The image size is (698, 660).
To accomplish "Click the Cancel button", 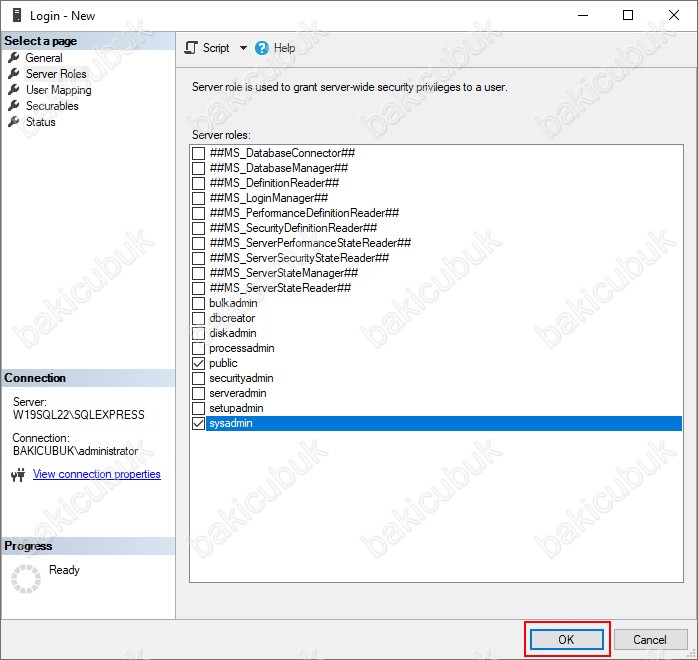I will 649,640.
